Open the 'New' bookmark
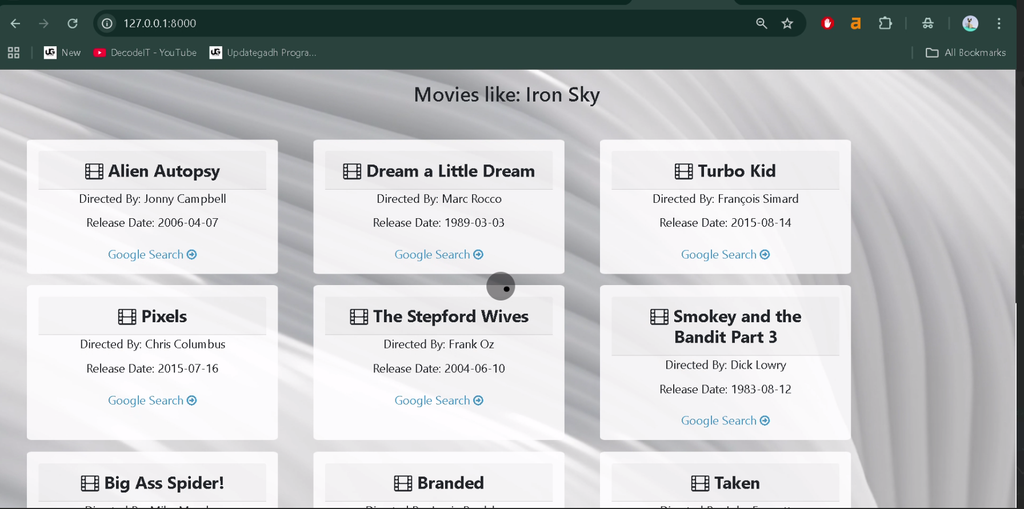 click(62, 53)
